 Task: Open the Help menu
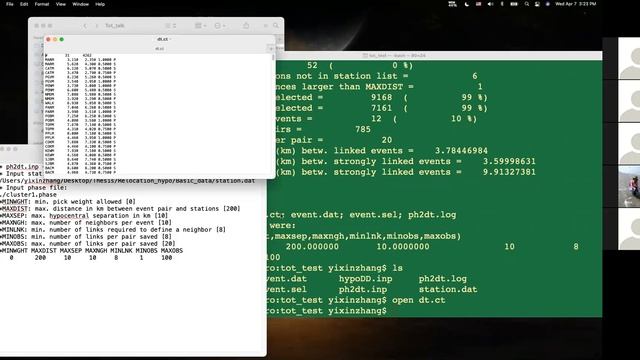pyautogui.click(x=100, y=4)
